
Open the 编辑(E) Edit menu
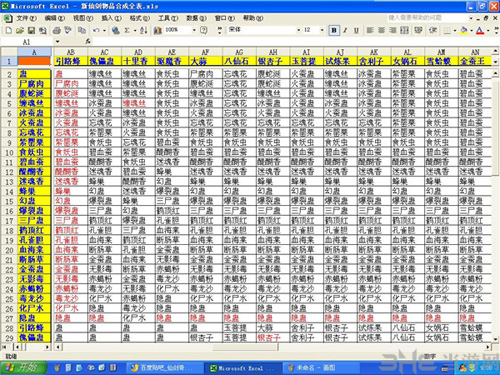[x=55, y=18]
